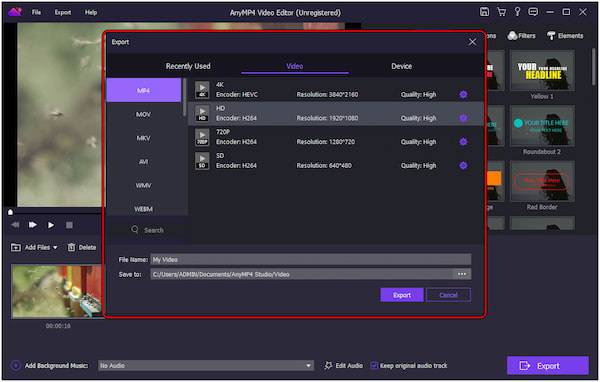Click the rewind playback button
Screen dimensions: 600x382
pos(15,225)
